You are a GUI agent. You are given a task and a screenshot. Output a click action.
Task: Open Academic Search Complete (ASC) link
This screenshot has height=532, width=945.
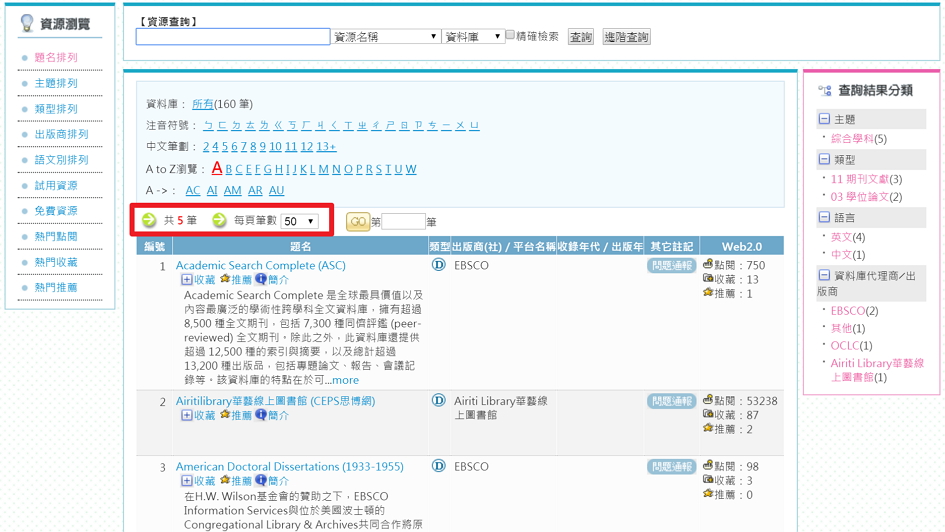pos(260,265)
